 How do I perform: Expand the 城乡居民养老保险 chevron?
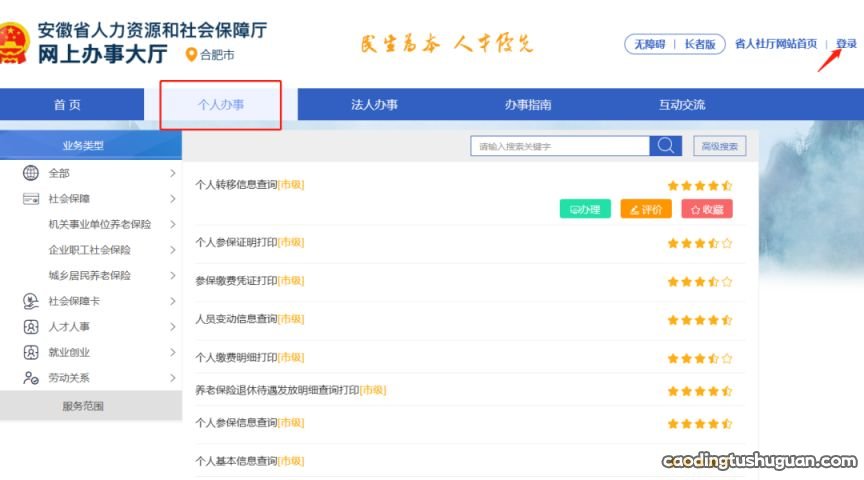pos(172,276)
